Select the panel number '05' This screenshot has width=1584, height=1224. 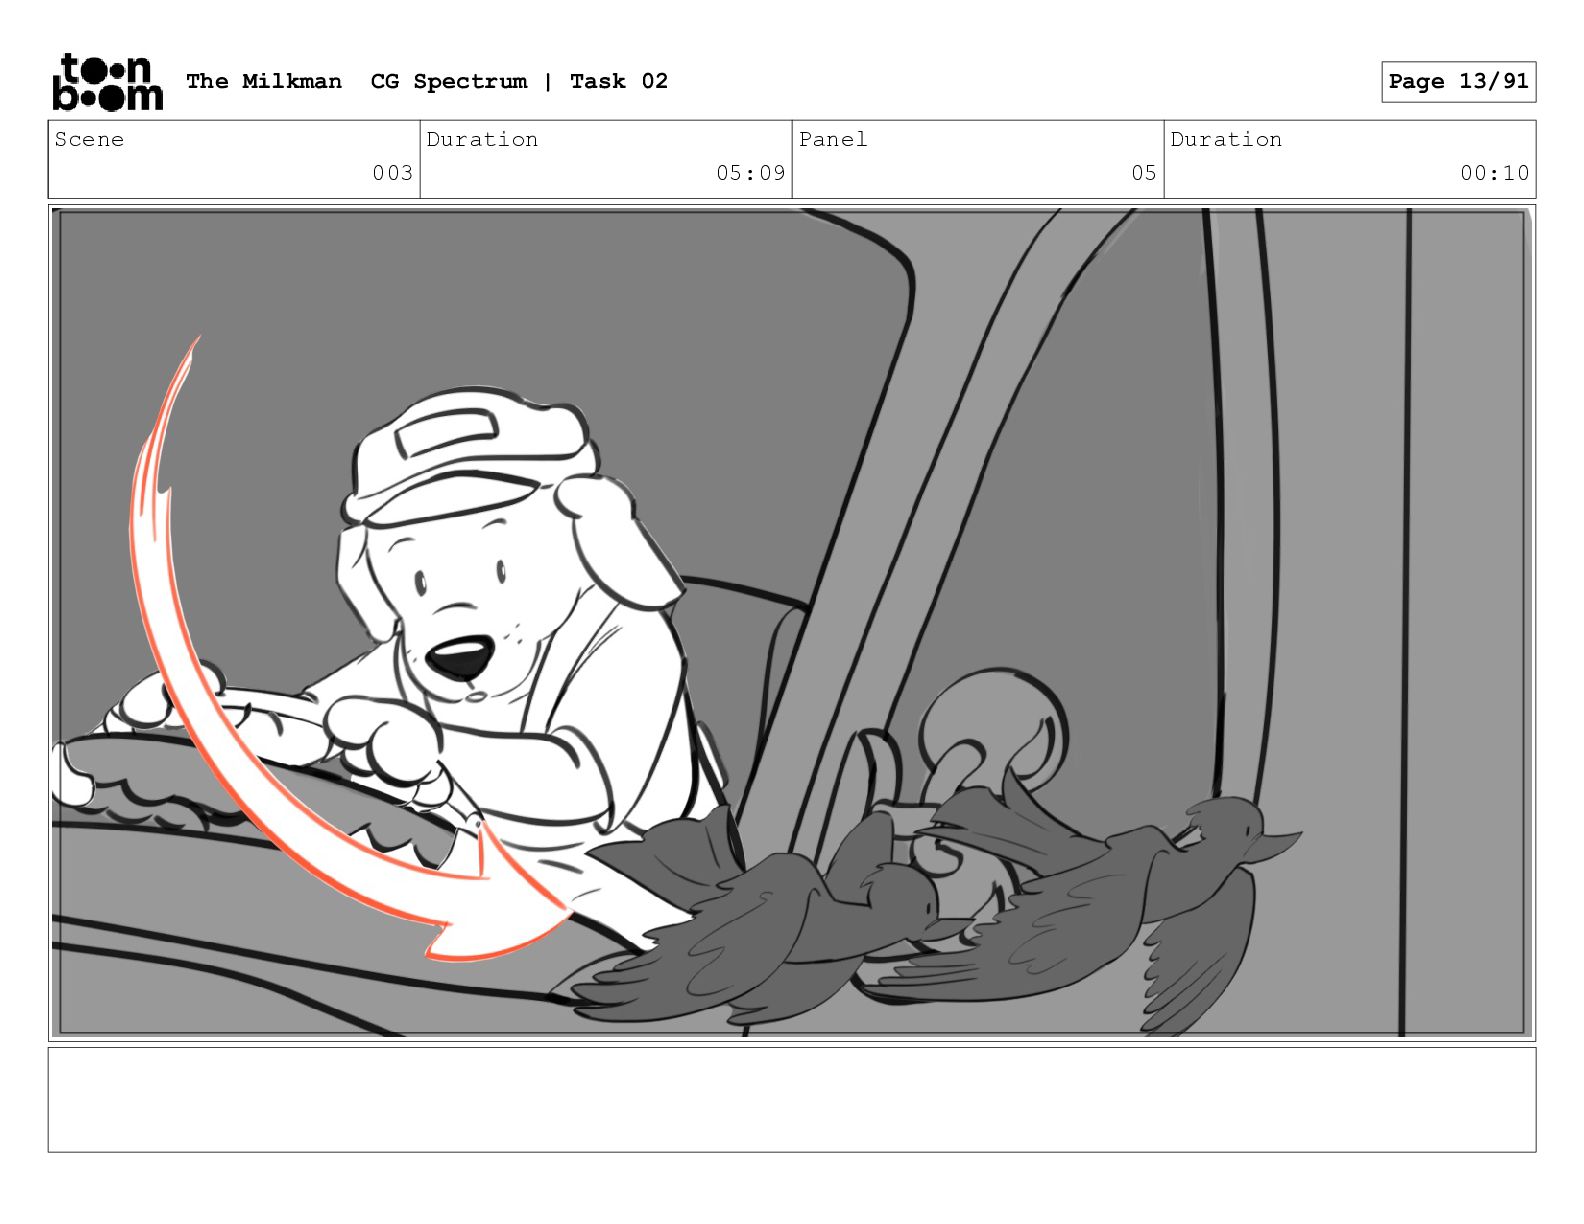coord(1144,173)
